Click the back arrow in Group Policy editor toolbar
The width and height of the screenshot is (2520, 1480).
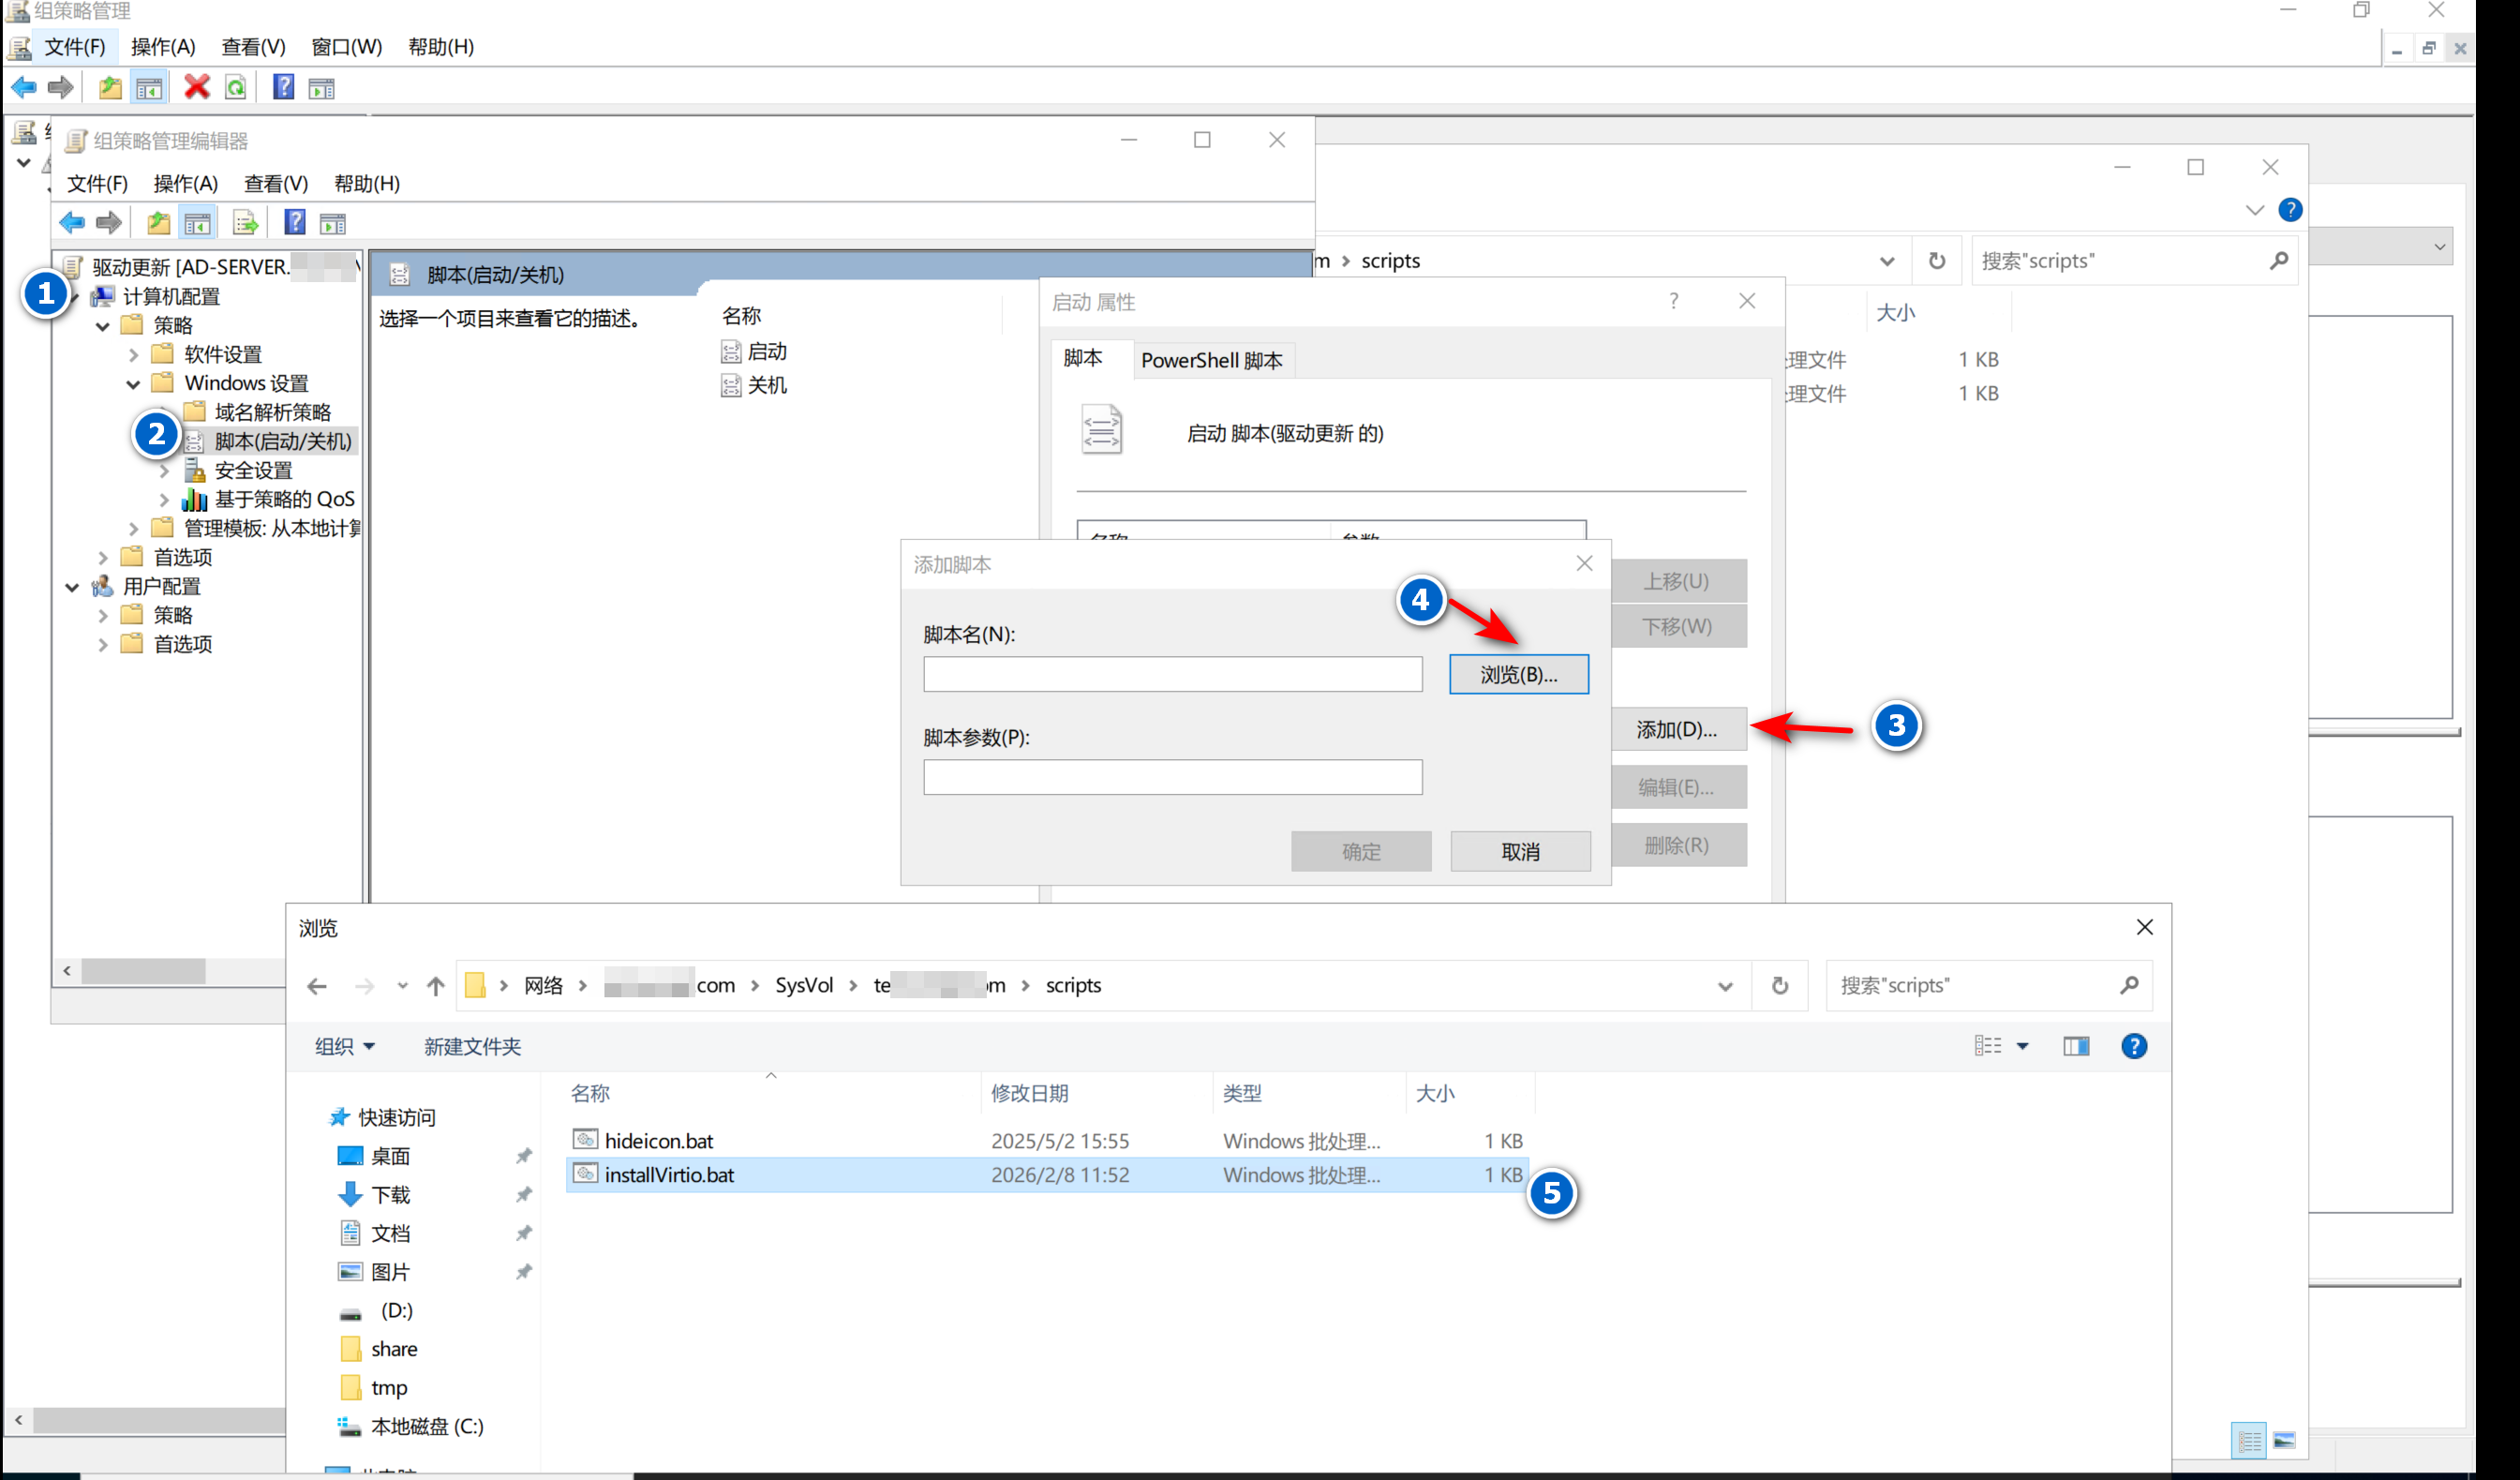pos(72,222)
